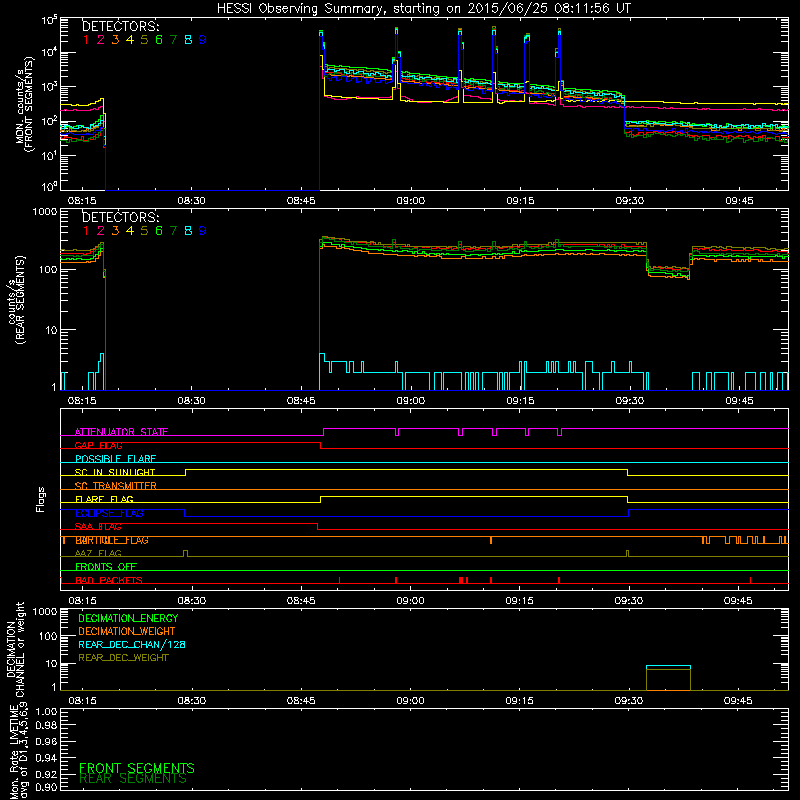Click the HESSI Observing Summary title text

(x=423, y=8)
